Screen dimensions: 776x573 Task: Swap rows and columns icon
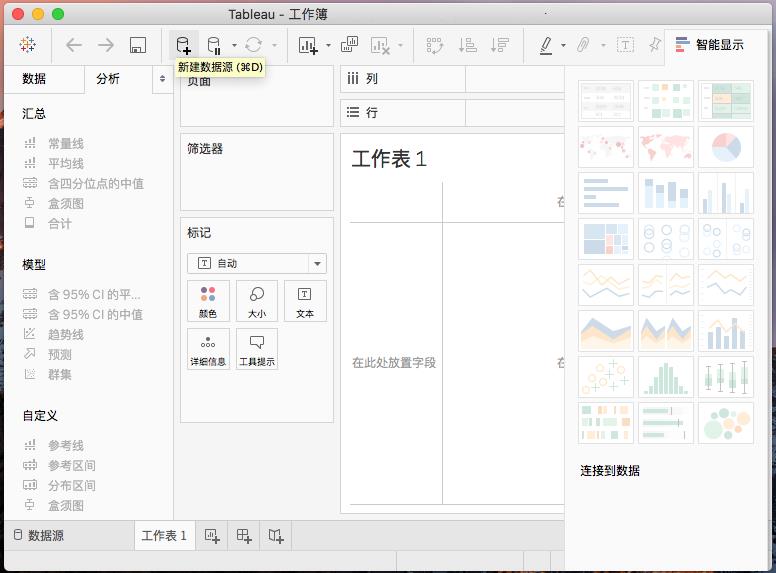[x=435, y=46]
